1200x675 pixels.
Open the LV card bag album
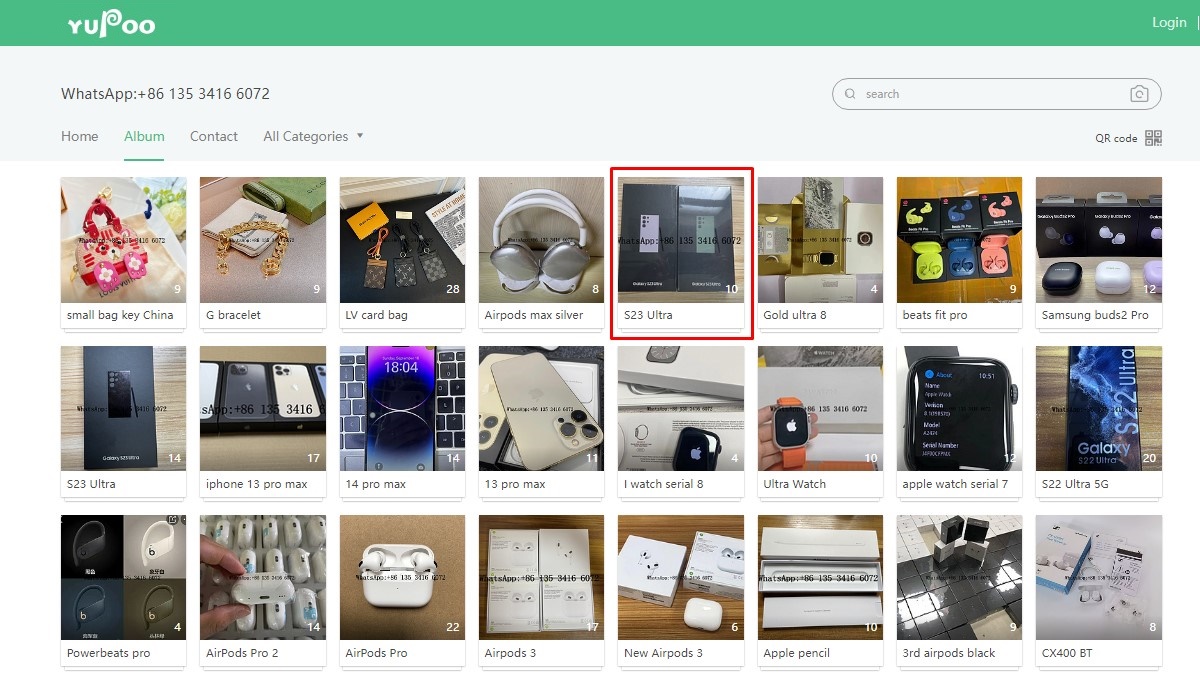(x=402, y=240)
